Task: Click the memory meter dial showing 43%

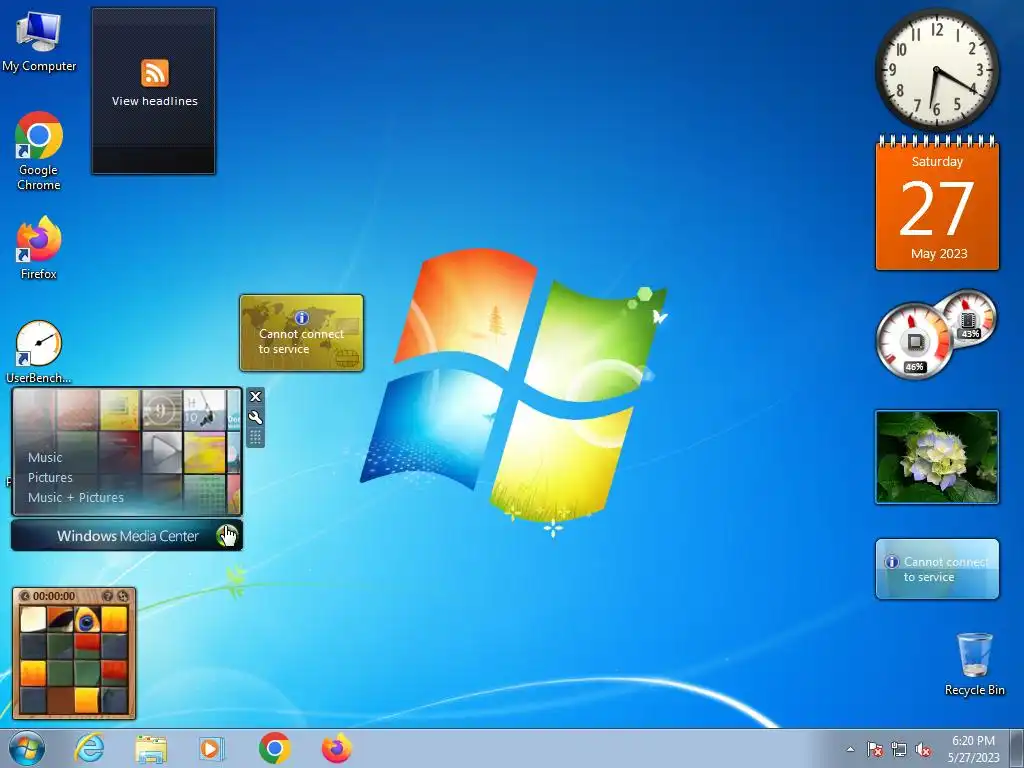Action: pyautogui.click(x=970, y=318)
